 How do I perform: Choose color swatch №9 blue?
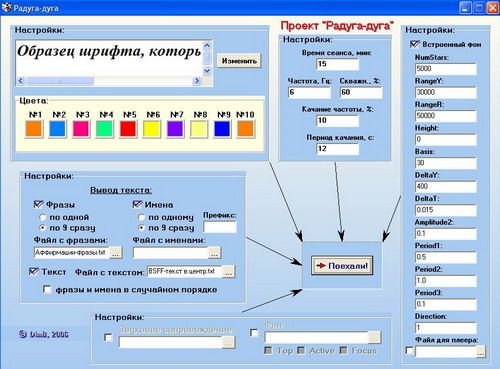click(222, 129)
